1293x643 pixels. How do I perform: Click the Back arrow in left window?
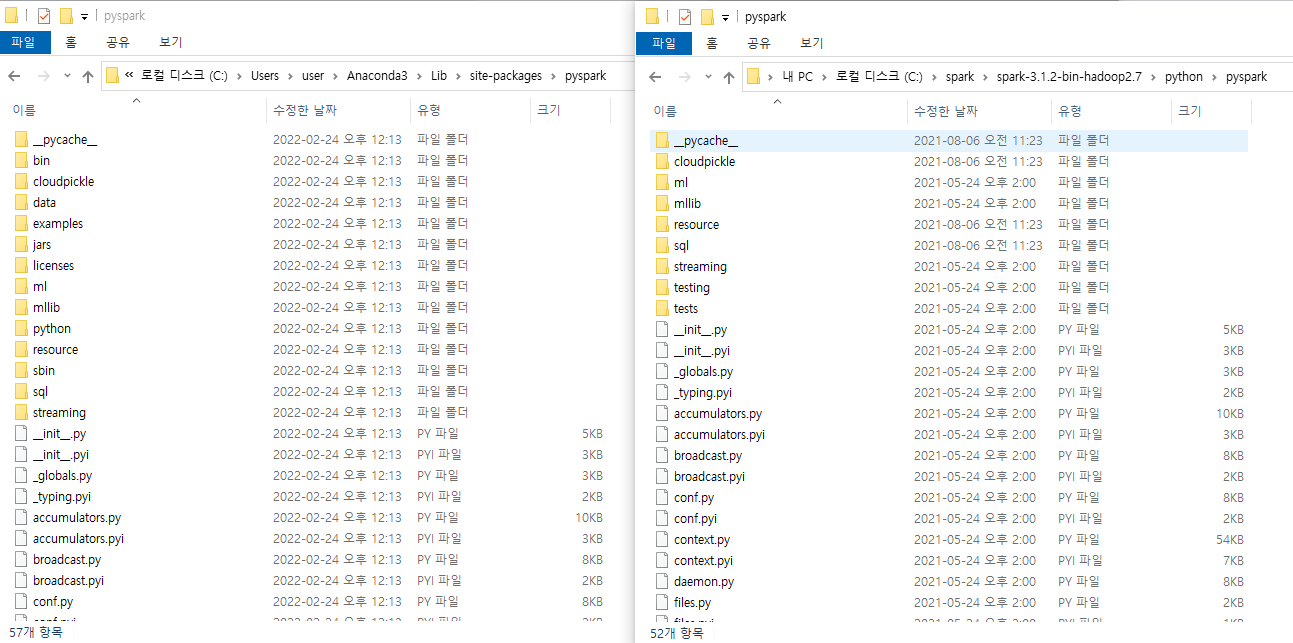[x=15, y=76]
